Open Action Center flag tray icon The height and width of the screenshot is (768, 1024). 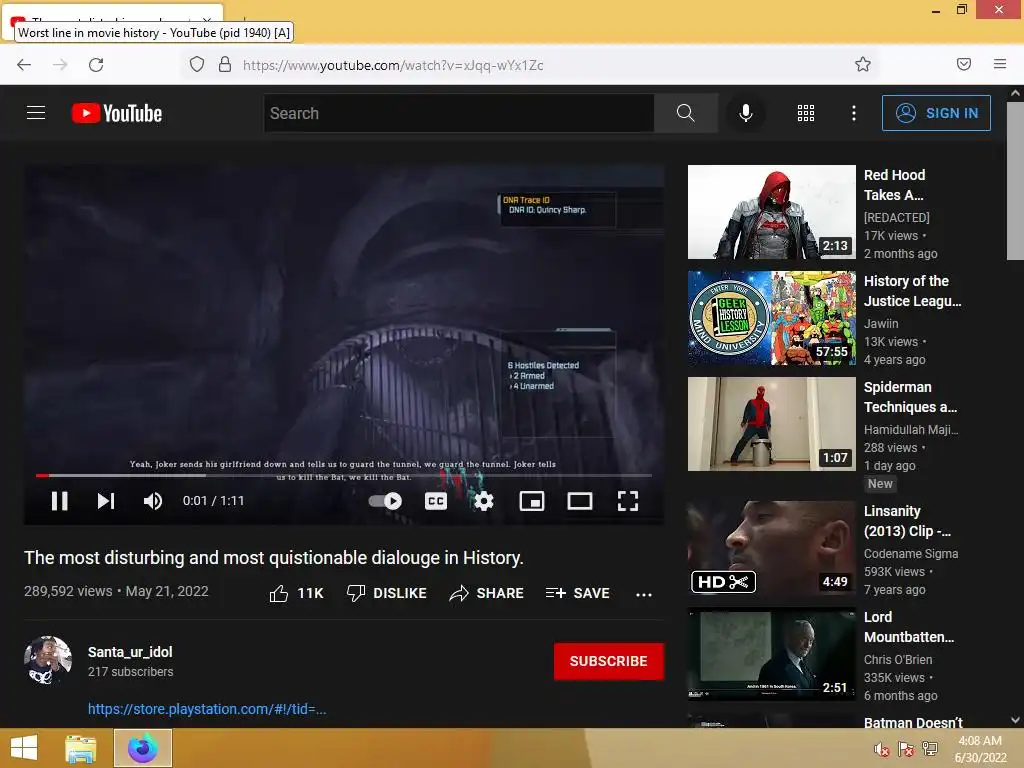coord(906,749)
